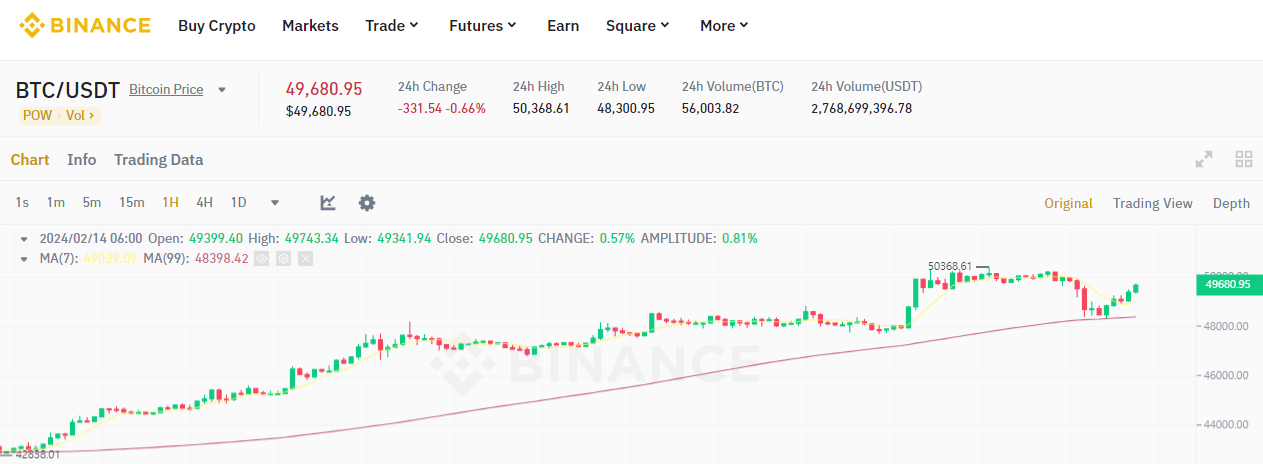Screen dimensions: 1263x464
Task: Switch to Trading View chart
Action: click(x=1153, y=203)
